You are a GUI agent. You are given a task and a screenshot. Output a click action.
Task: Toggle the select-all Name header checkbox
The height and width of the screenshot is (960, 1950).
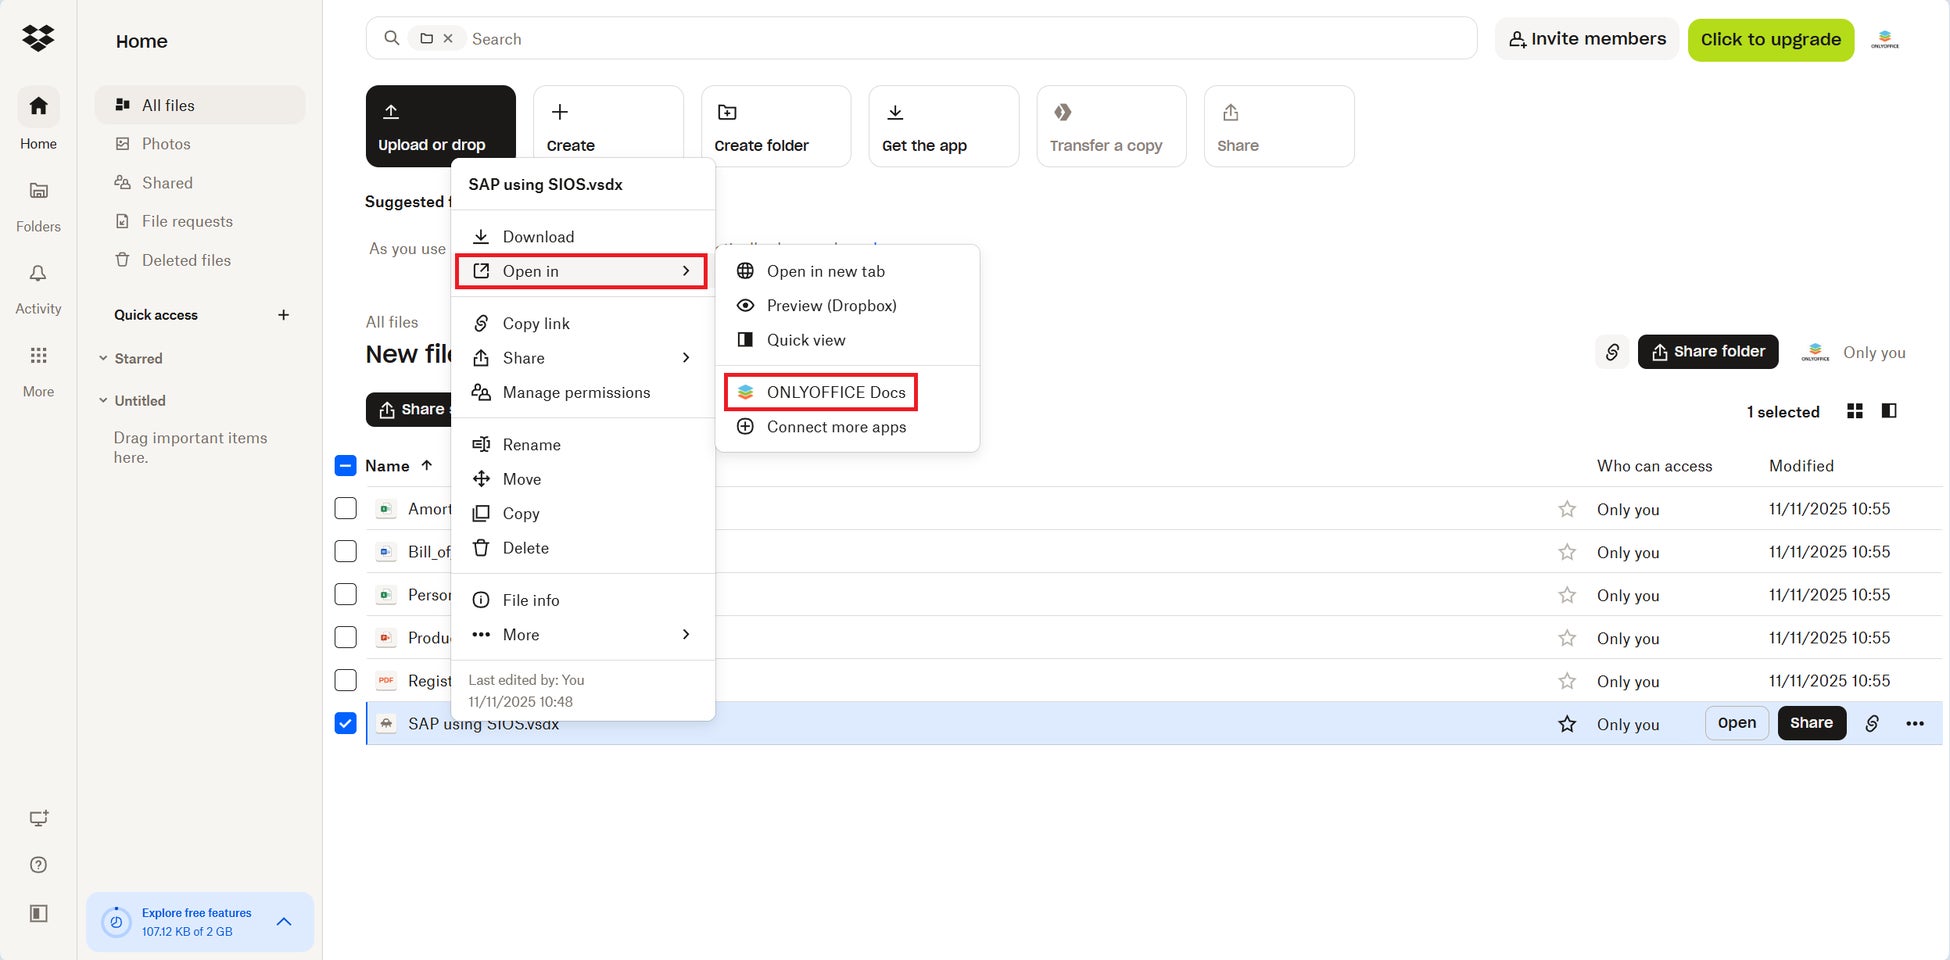pos(345,466)
